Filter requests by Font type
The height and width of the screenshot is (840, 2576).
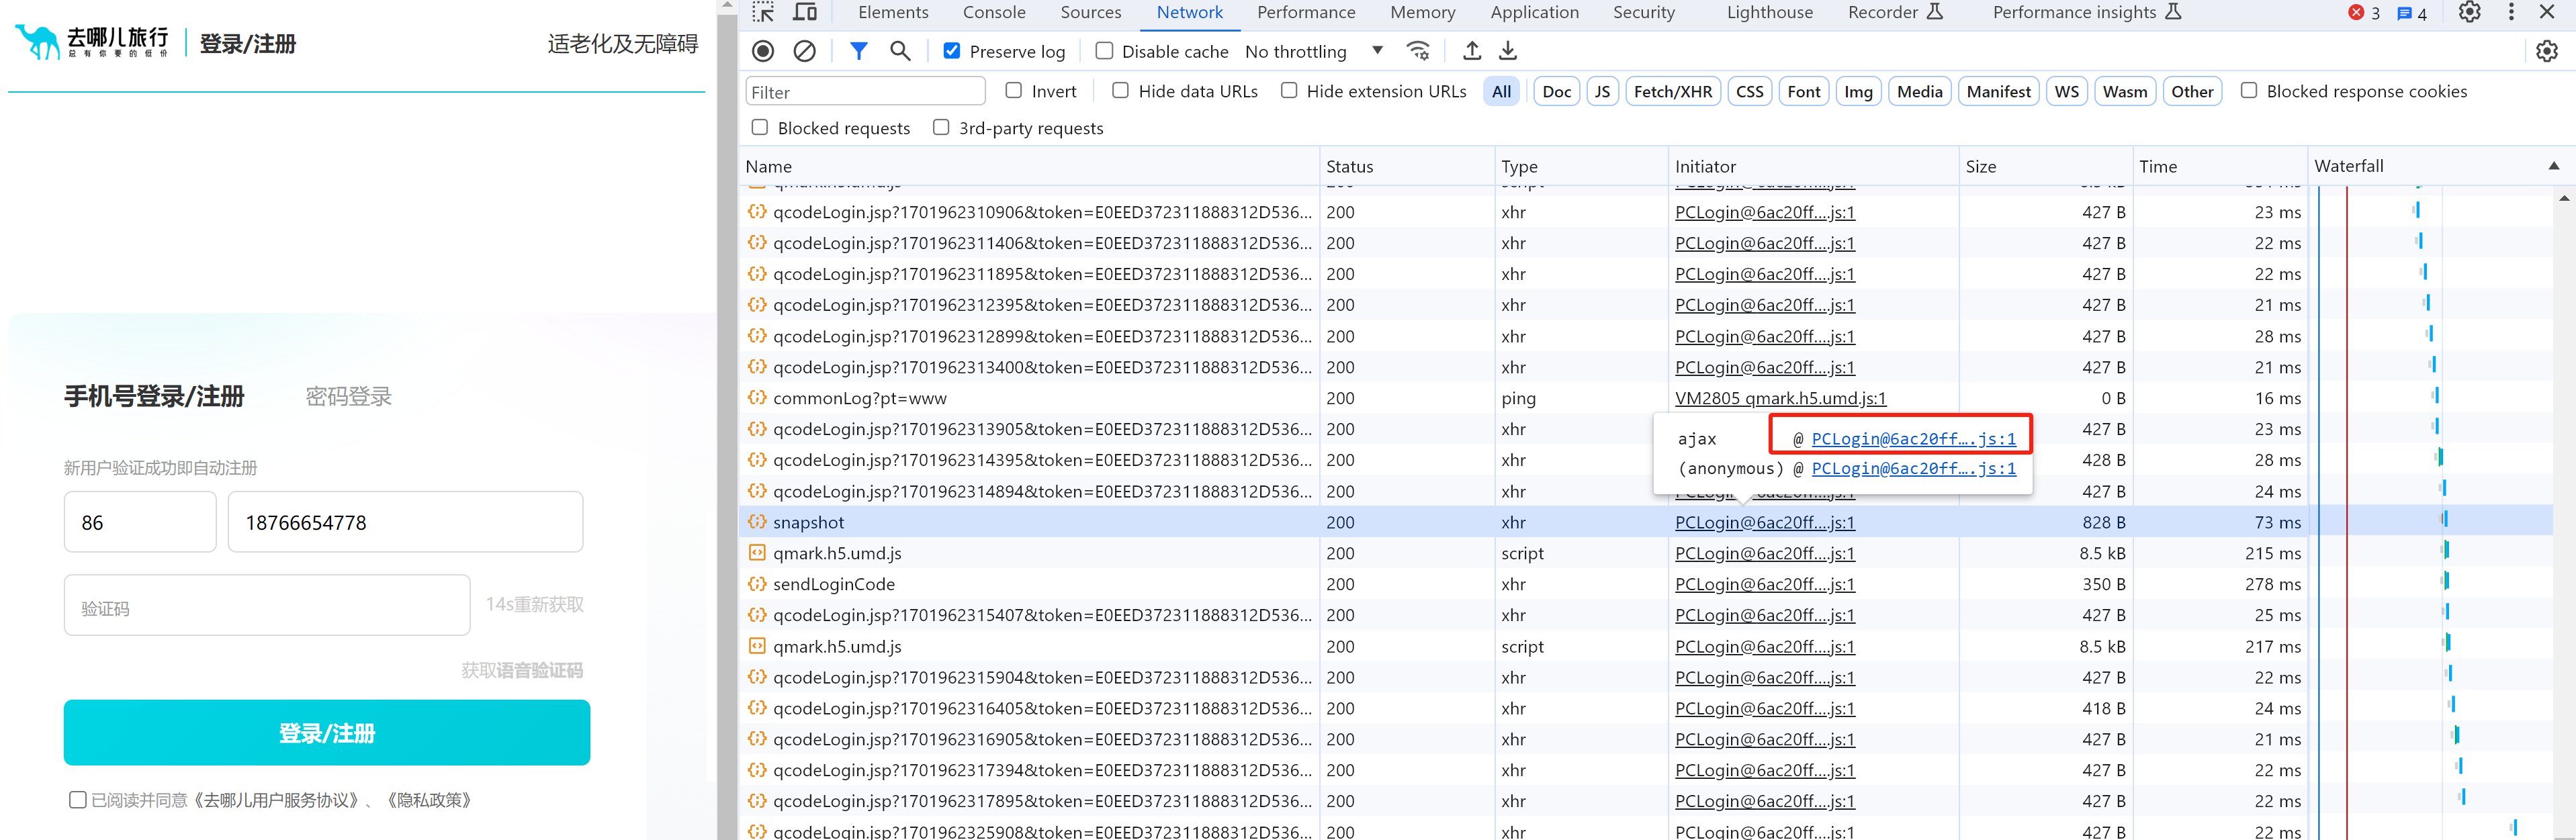(x=1803, y=91)
